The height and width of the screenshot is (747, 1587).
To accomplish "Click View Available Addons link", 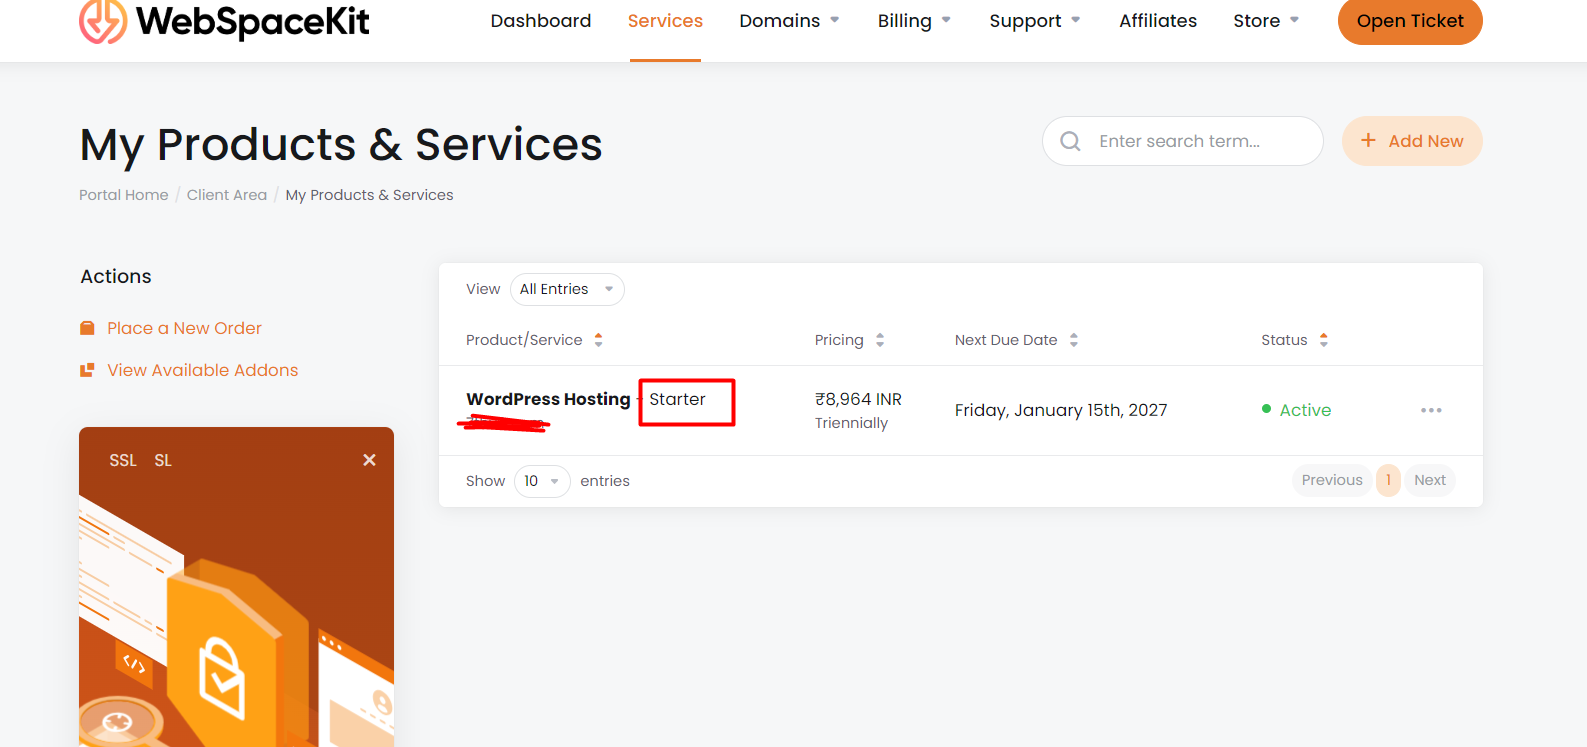I will pyautogui.click(x=203, y=370).
